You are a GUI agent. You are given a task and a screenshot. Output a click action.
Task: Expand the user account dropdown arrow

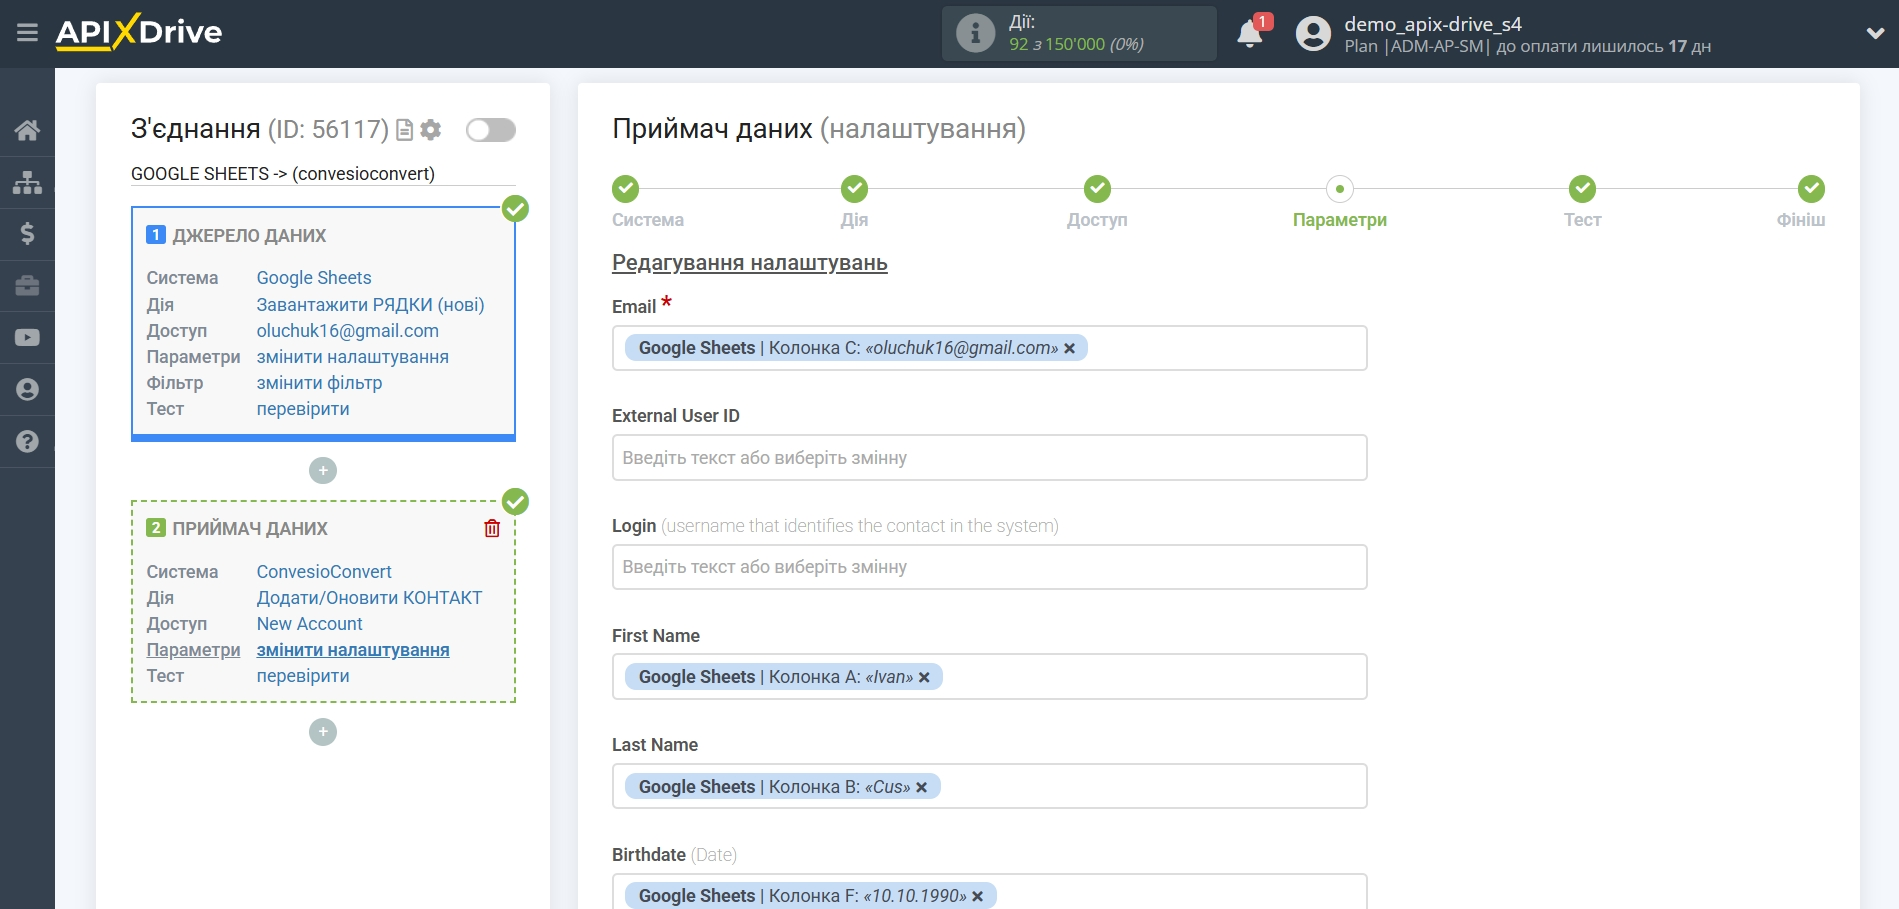tap(1875, 33)
